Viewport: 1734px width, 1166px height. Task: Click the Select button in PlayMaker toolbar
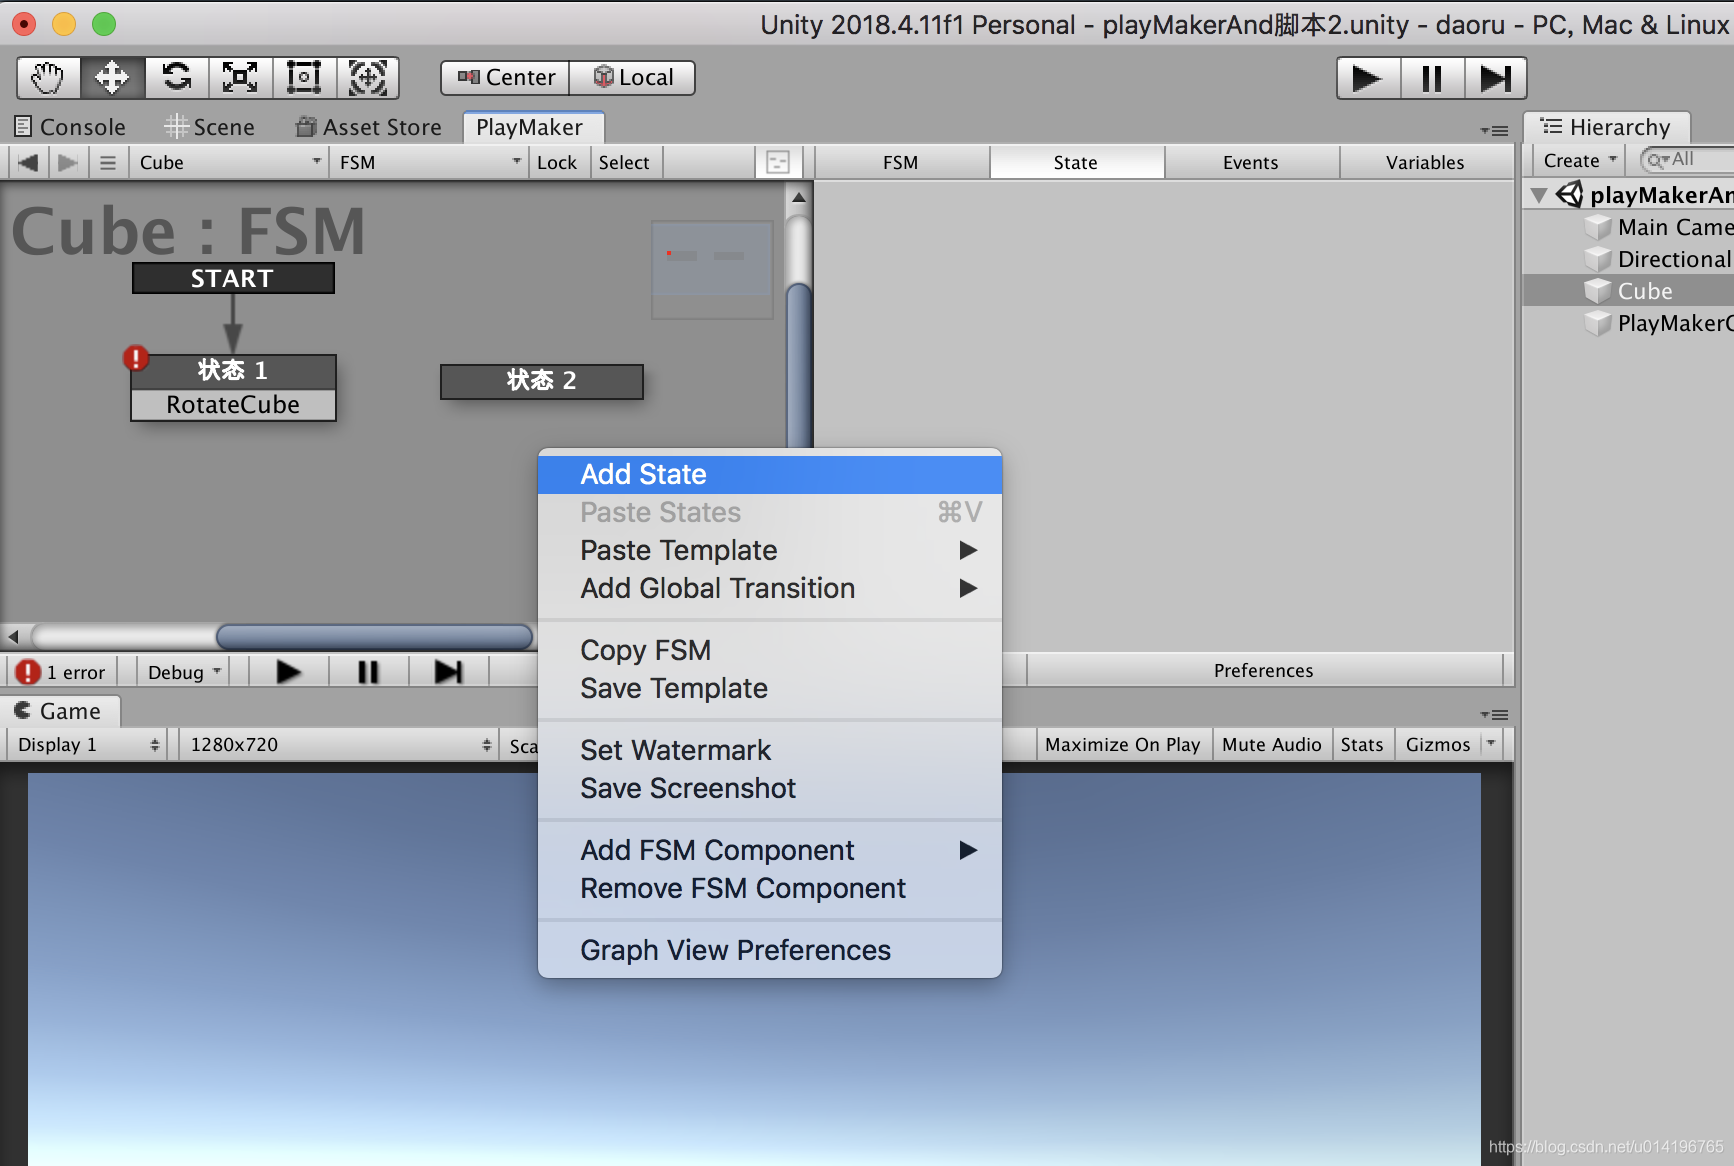[624, 162]
